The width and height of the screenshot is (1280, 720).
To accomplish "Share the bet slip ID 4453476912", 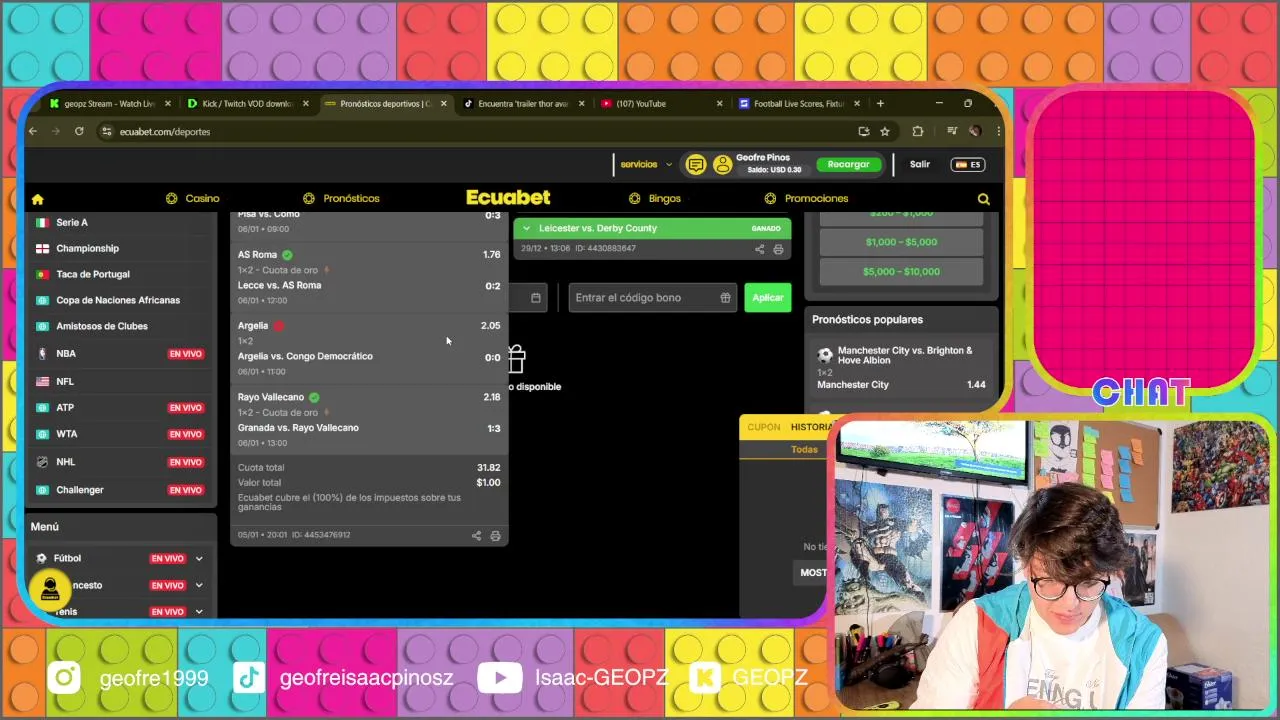I will click(x=476, y=536).
